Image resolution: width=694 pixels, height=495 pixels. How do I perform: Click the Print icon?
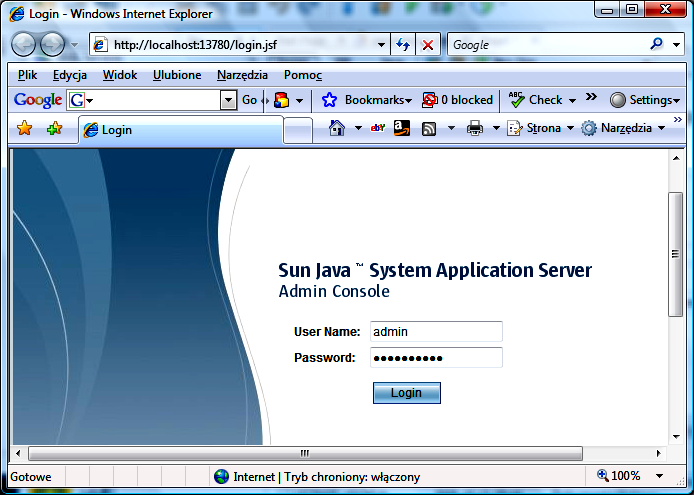[x=475, y=128]
